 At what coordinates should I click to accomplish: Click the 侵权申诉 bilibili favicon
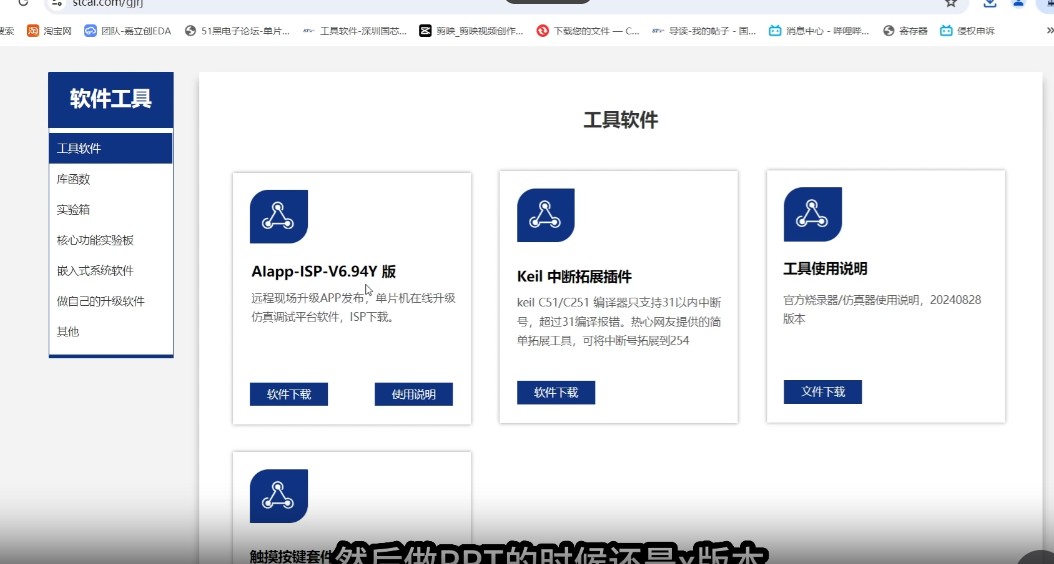click(946, 31)
